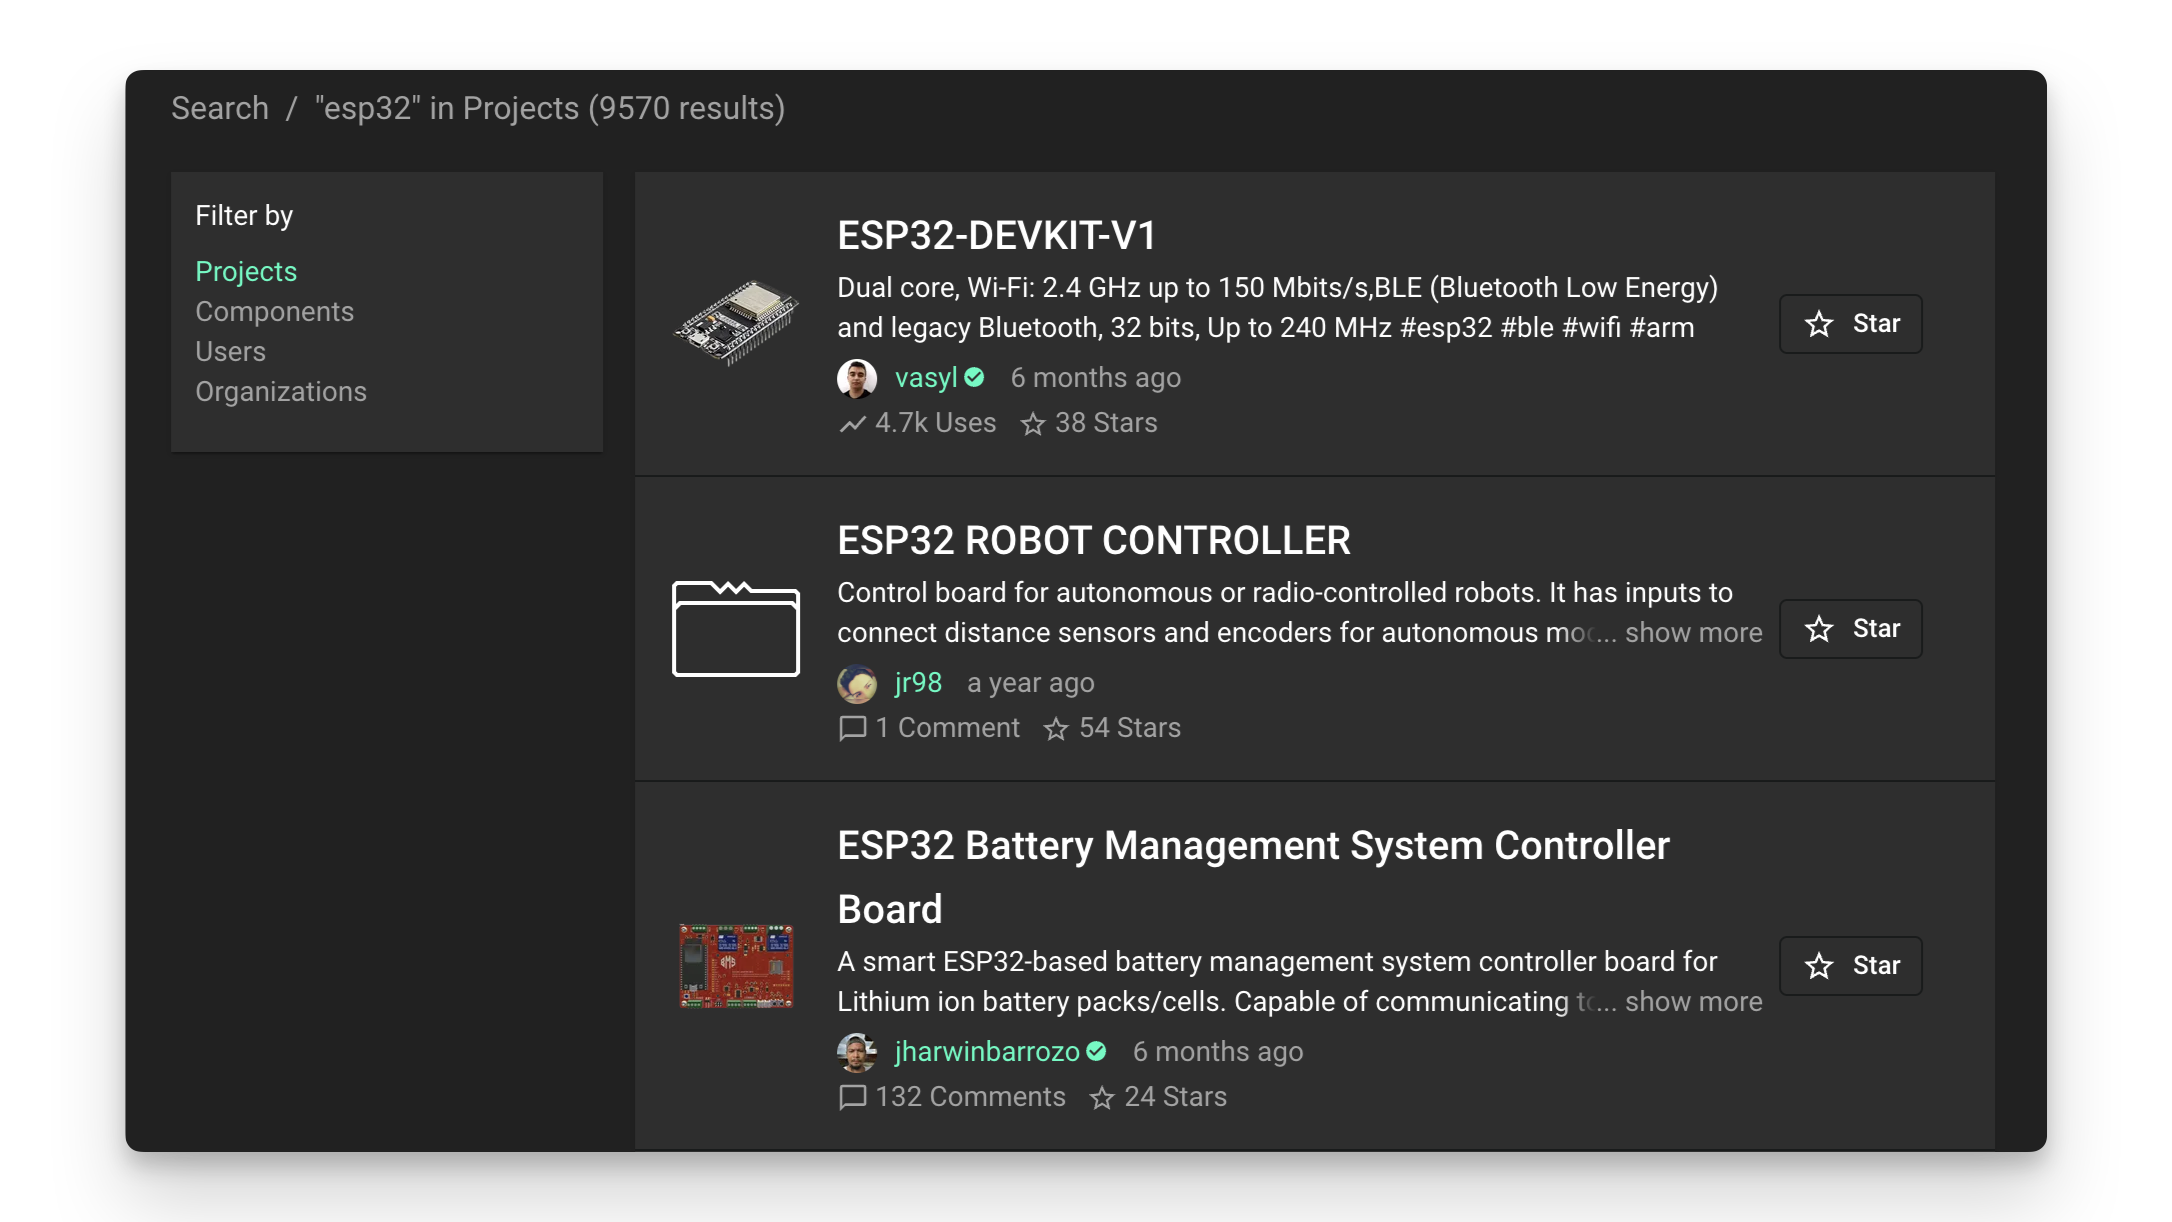Click the trend icon next to 4.7k Uses
The image size is (2172, 1222).
coord(852,424)
